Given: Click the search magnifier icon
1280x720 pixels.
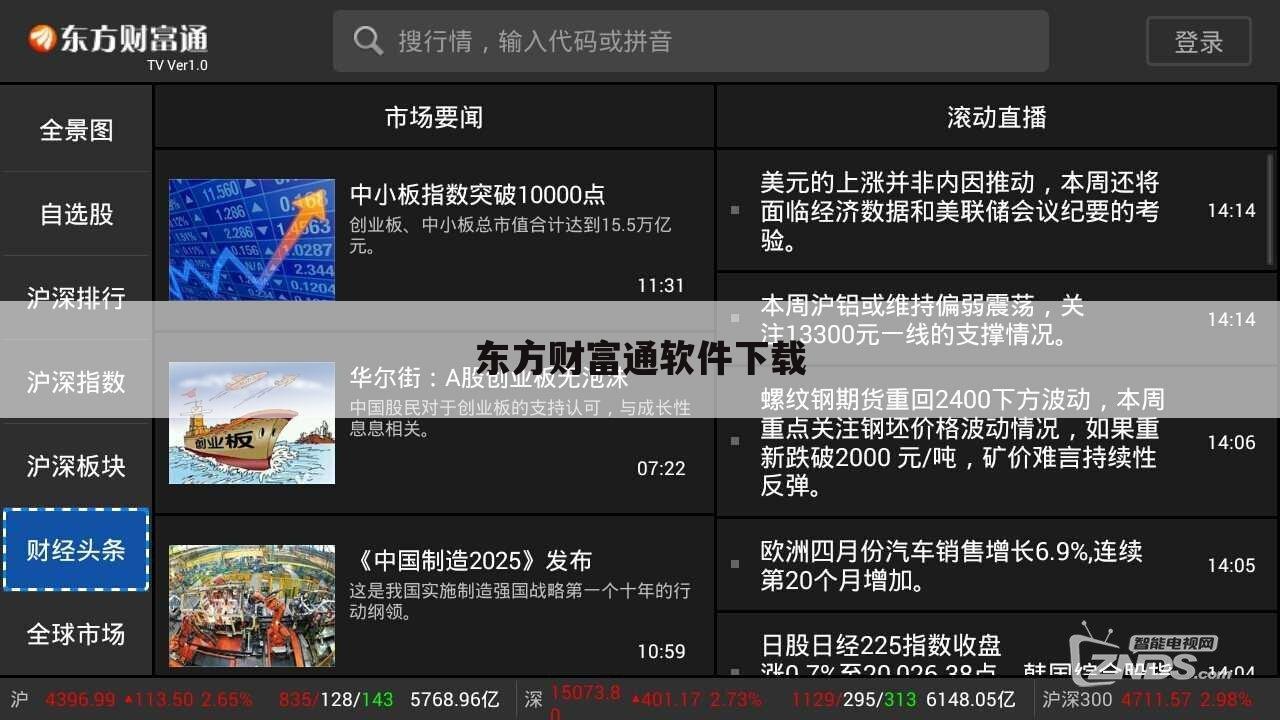Looking at the screenshot, I should click(368, 41).
